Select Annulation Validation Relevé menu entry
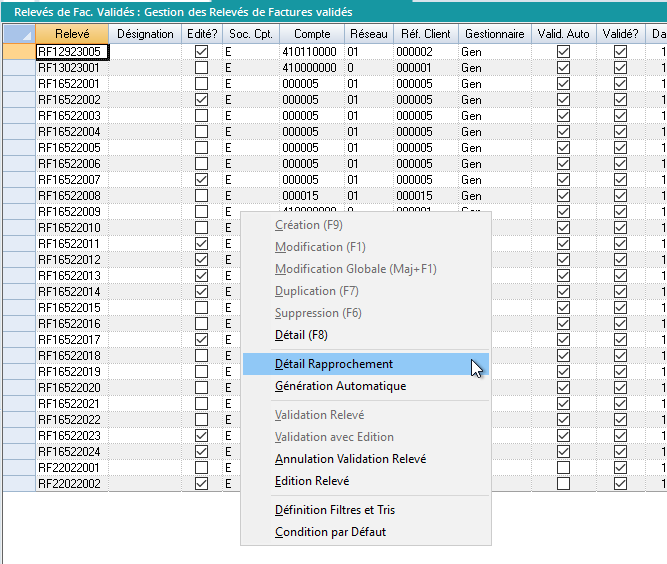This screenshot has height=564, width=667. coord(350,459)
